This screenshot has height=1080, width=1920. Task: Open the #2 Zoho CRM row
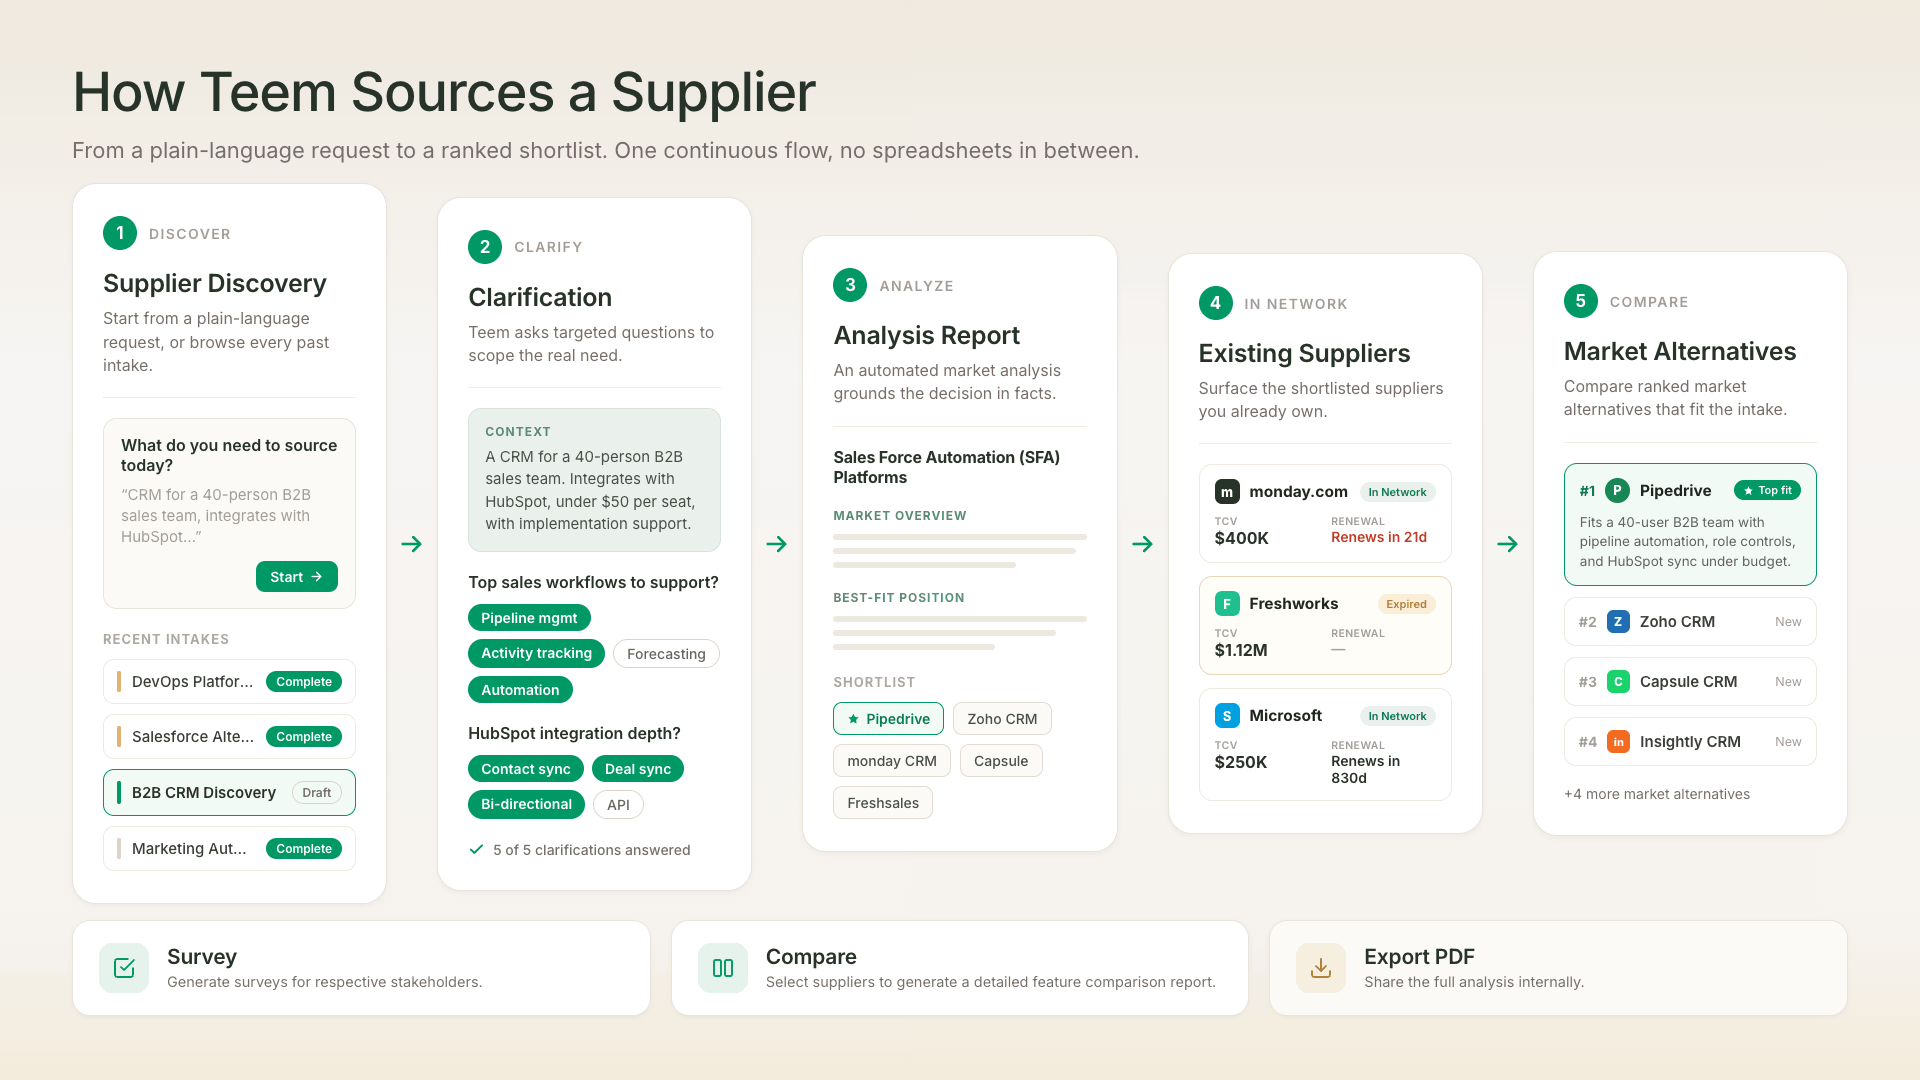click(1690, 622)
